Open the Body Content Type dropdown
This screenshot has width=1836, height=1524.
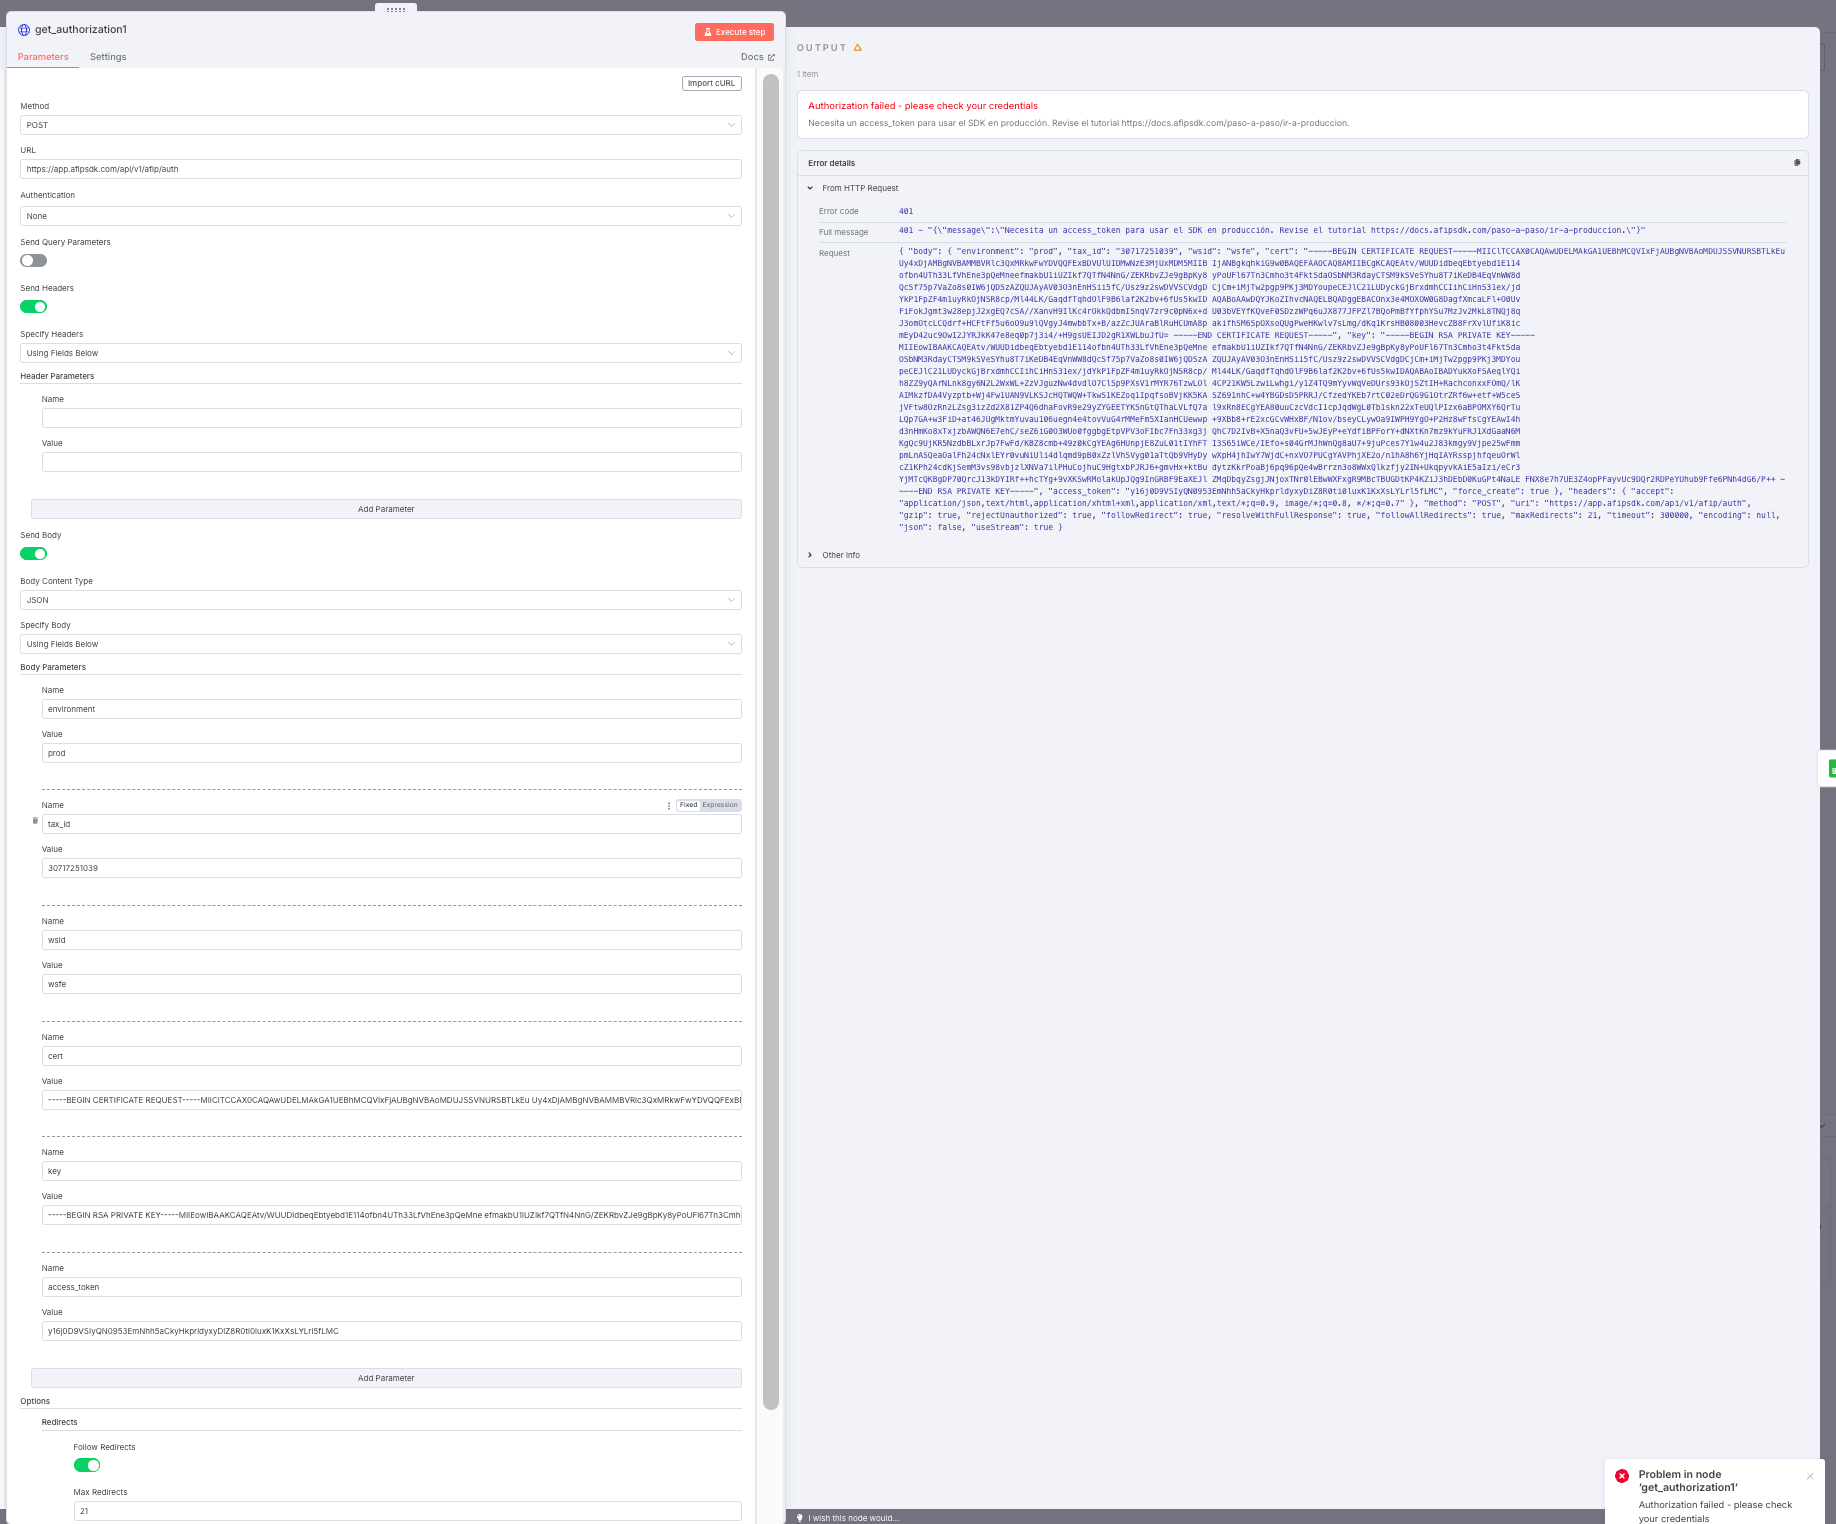pos(380,600)
